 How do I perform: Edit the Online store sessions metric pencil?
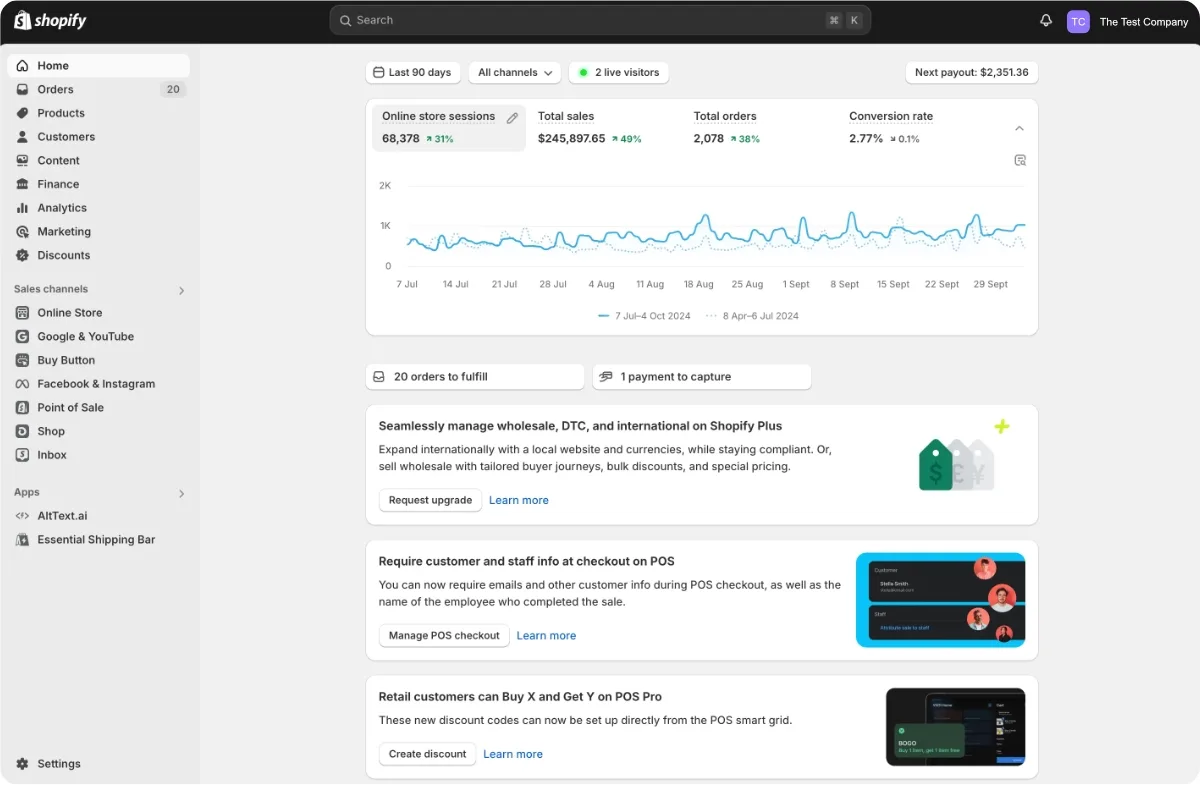[x=512, y=118]
